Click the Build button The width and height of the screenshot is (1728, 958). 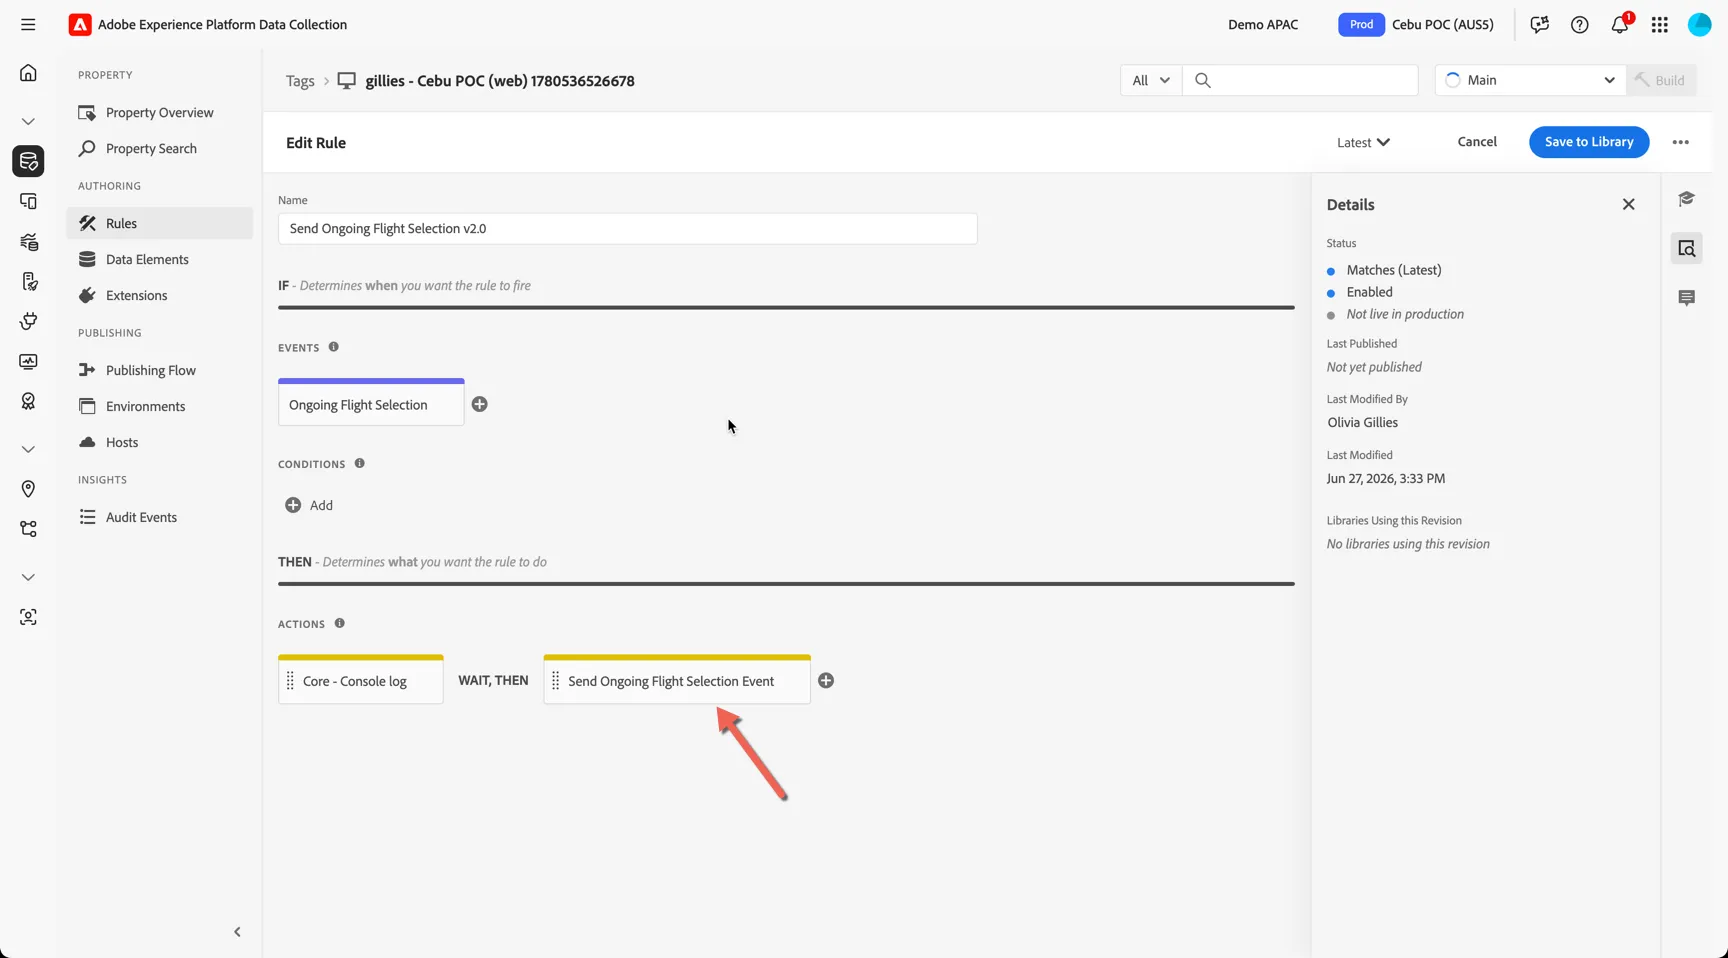click(x=1661, y=80)
